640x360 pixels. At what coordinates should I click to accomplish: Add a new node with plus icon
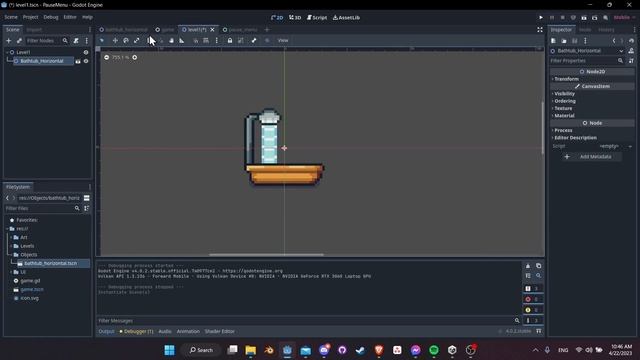coord(9,41)
